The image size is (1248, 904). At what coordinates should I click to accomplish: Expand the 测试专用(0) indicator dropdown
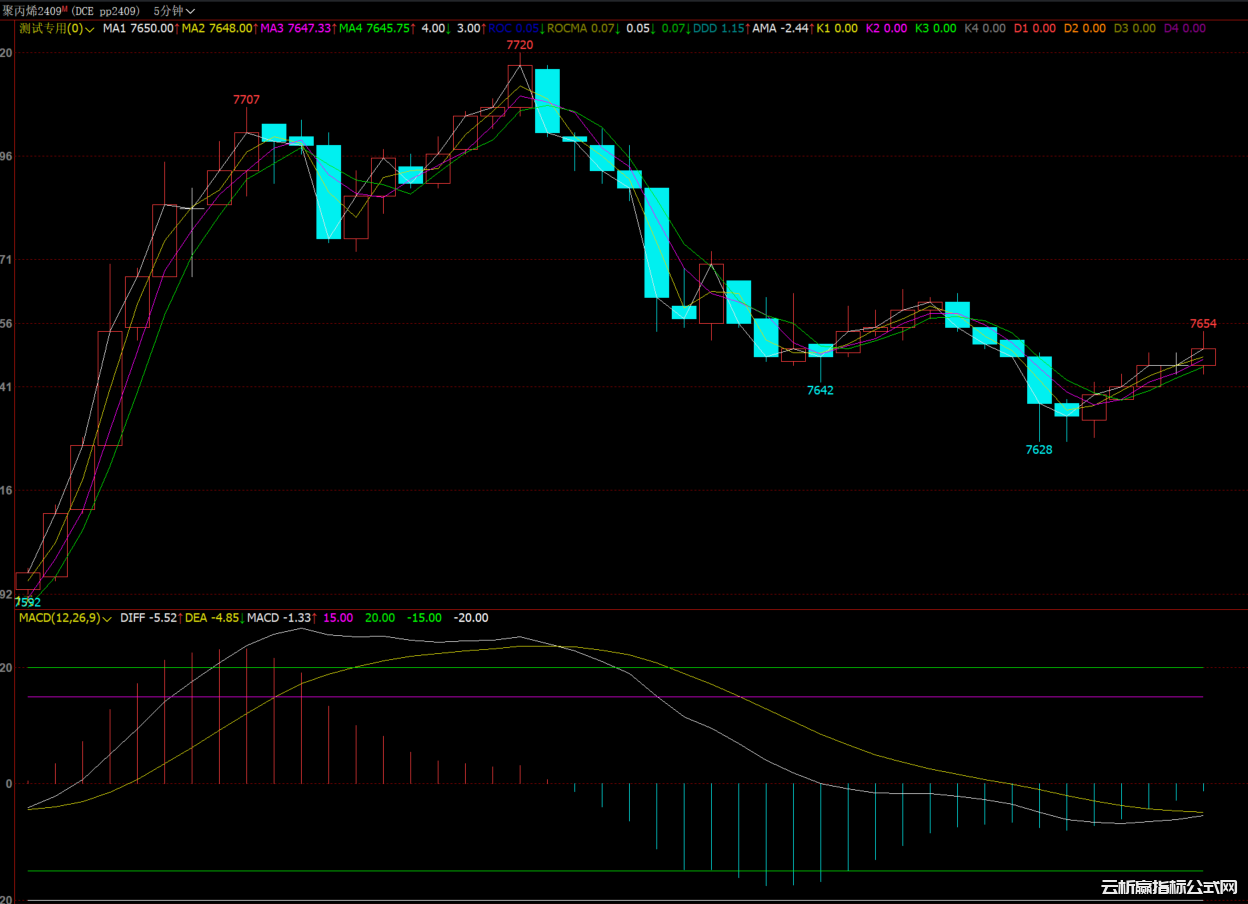57,28
